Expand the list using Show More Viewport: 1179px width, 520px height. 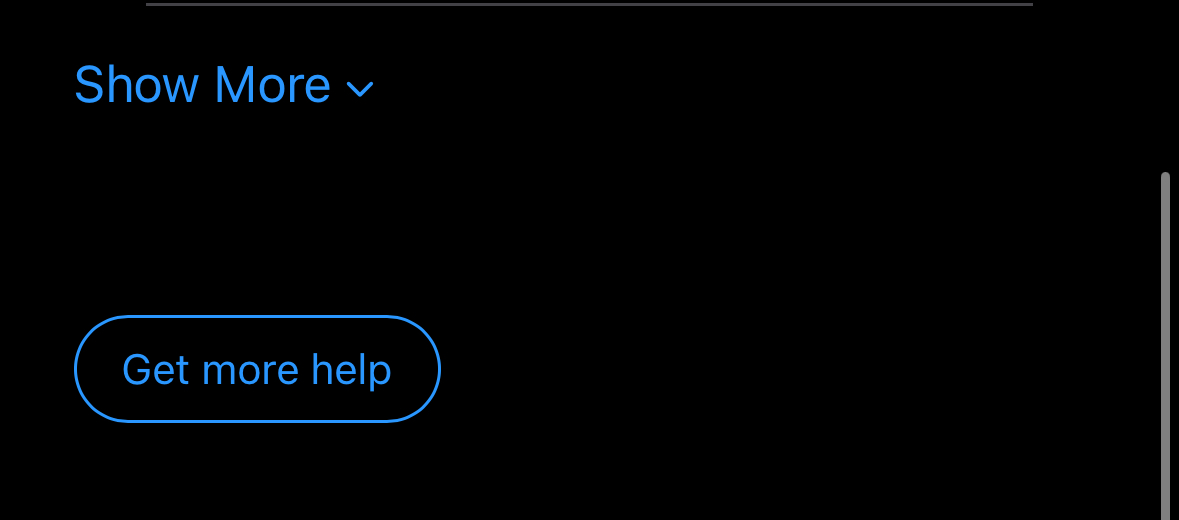[x=202, y=86]
